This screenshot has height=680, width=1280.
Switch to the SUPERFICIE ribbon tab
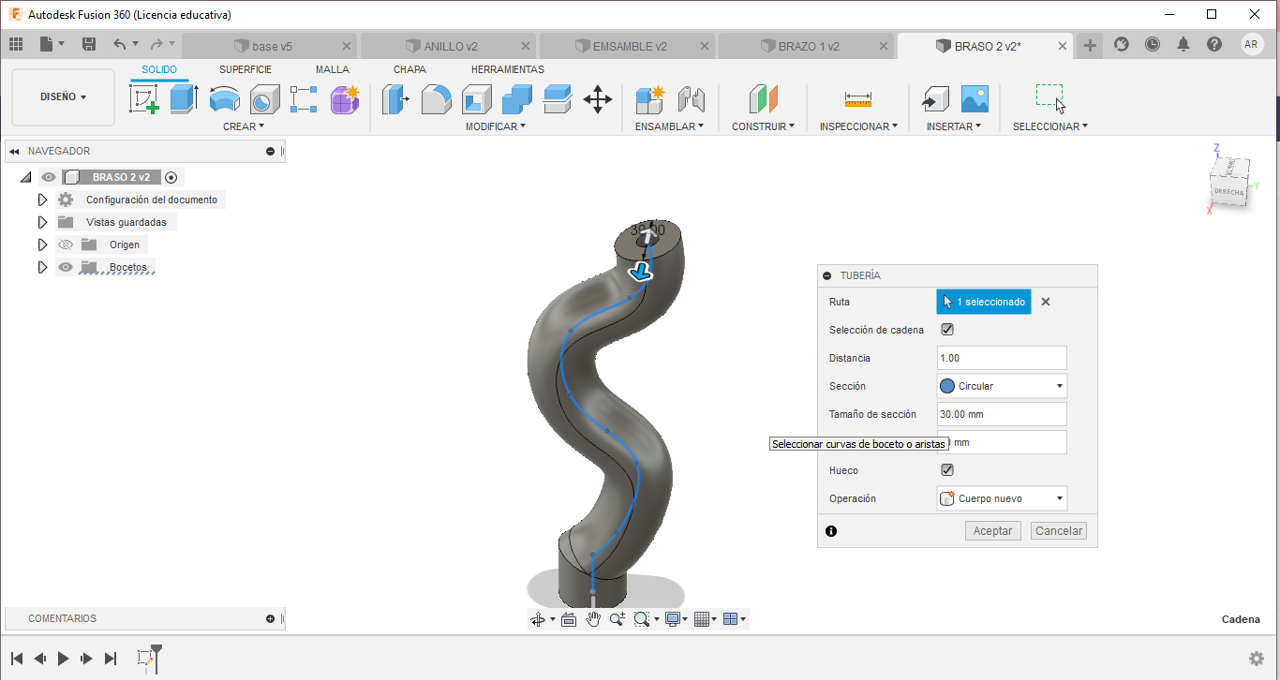[x=245, y=70]
